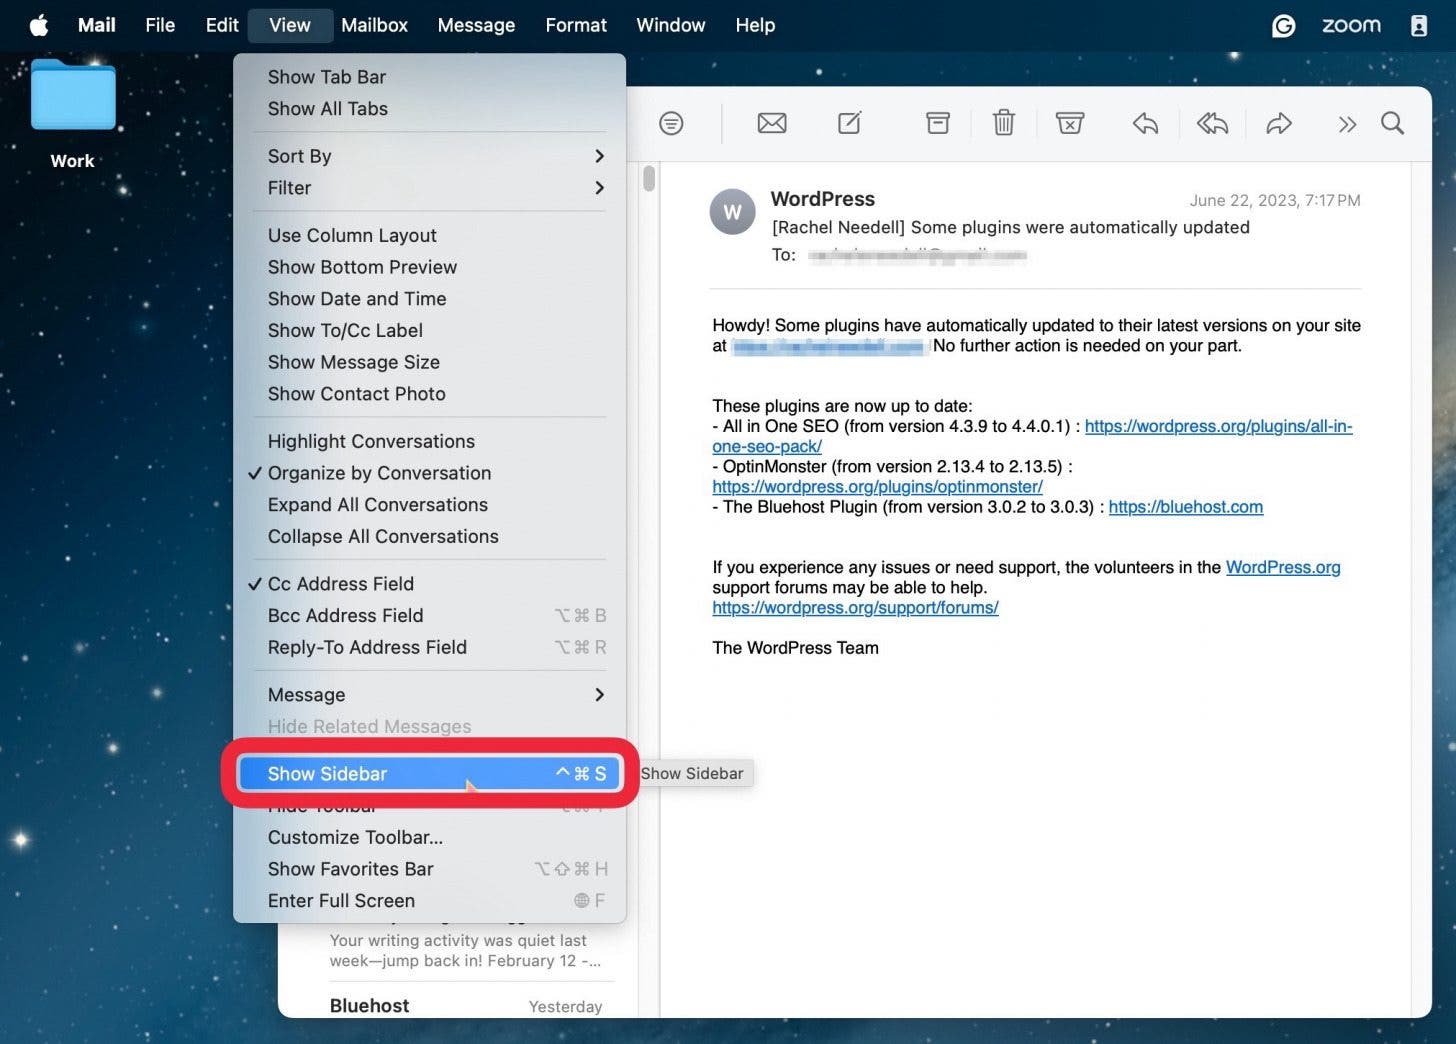Click the June 22, 2023 date stamp
Viewport: 1456px width, 1044px height.
click(x=1274, y=200)
